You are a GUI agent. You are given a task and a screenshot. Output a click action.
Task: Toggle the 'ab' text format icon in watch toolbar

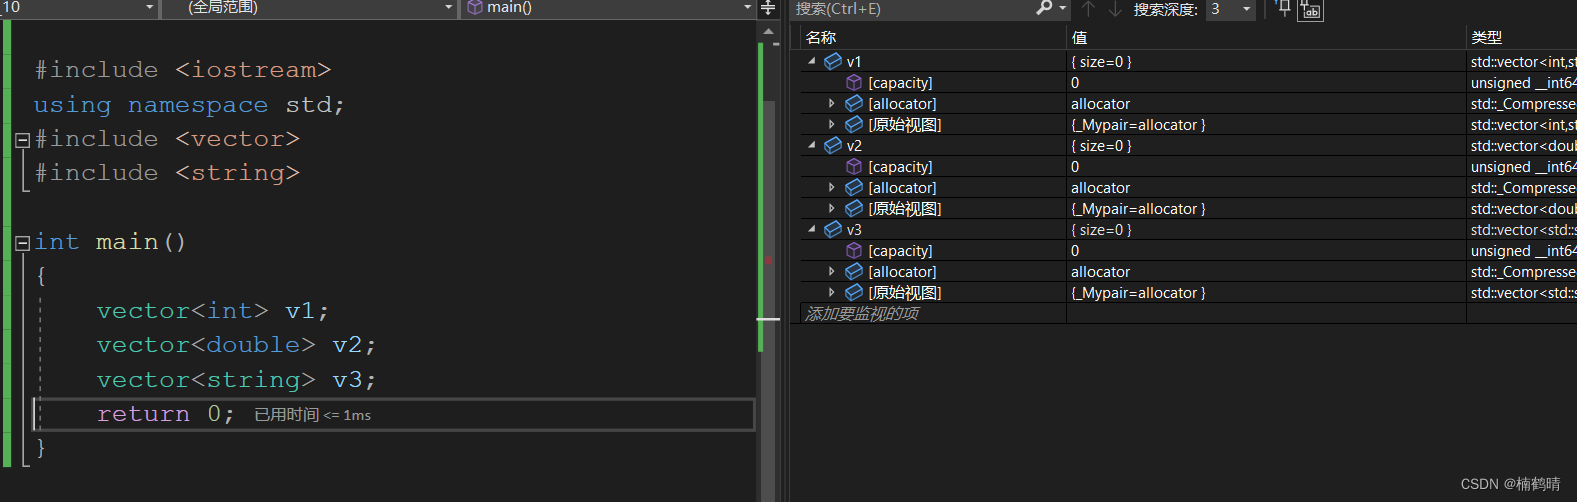(x=1310, y=10)
